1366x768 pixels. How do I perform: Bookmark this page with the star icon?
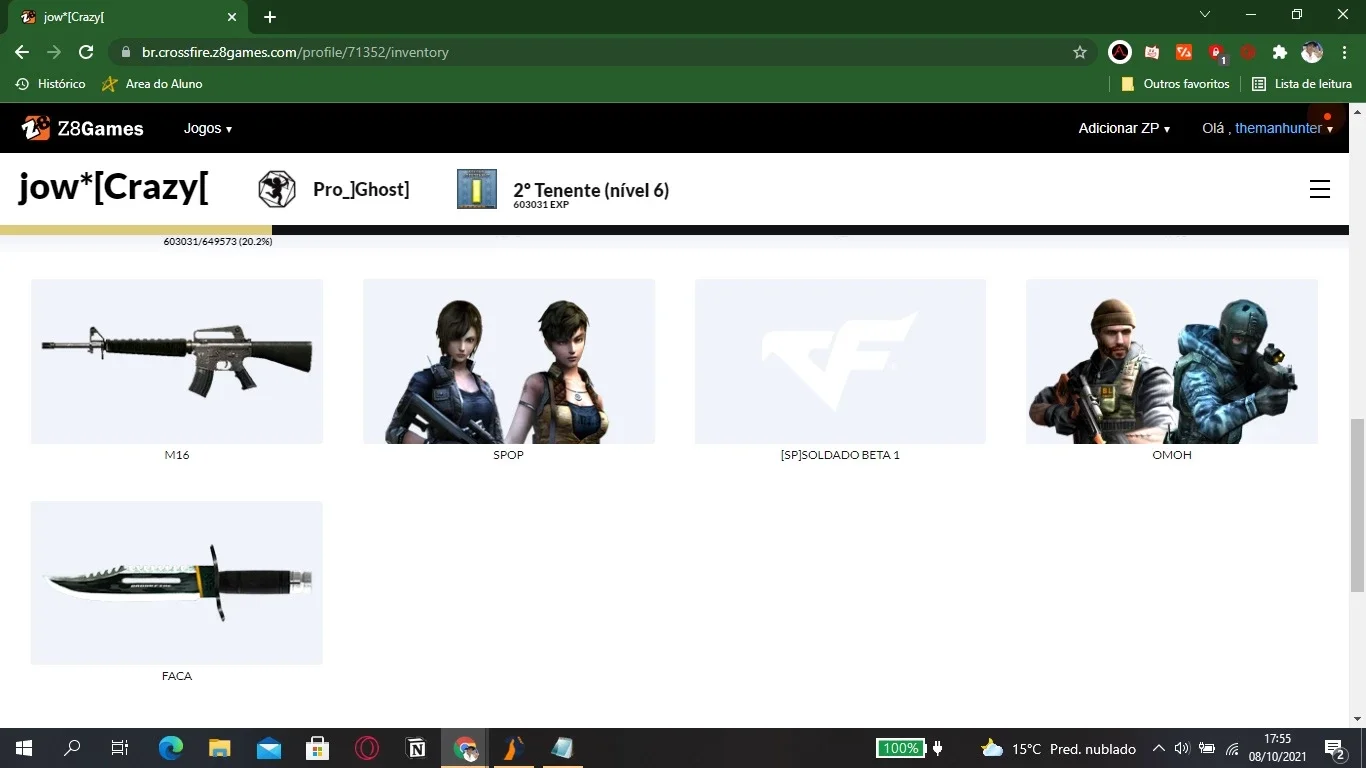click(x=1080, y=52)
